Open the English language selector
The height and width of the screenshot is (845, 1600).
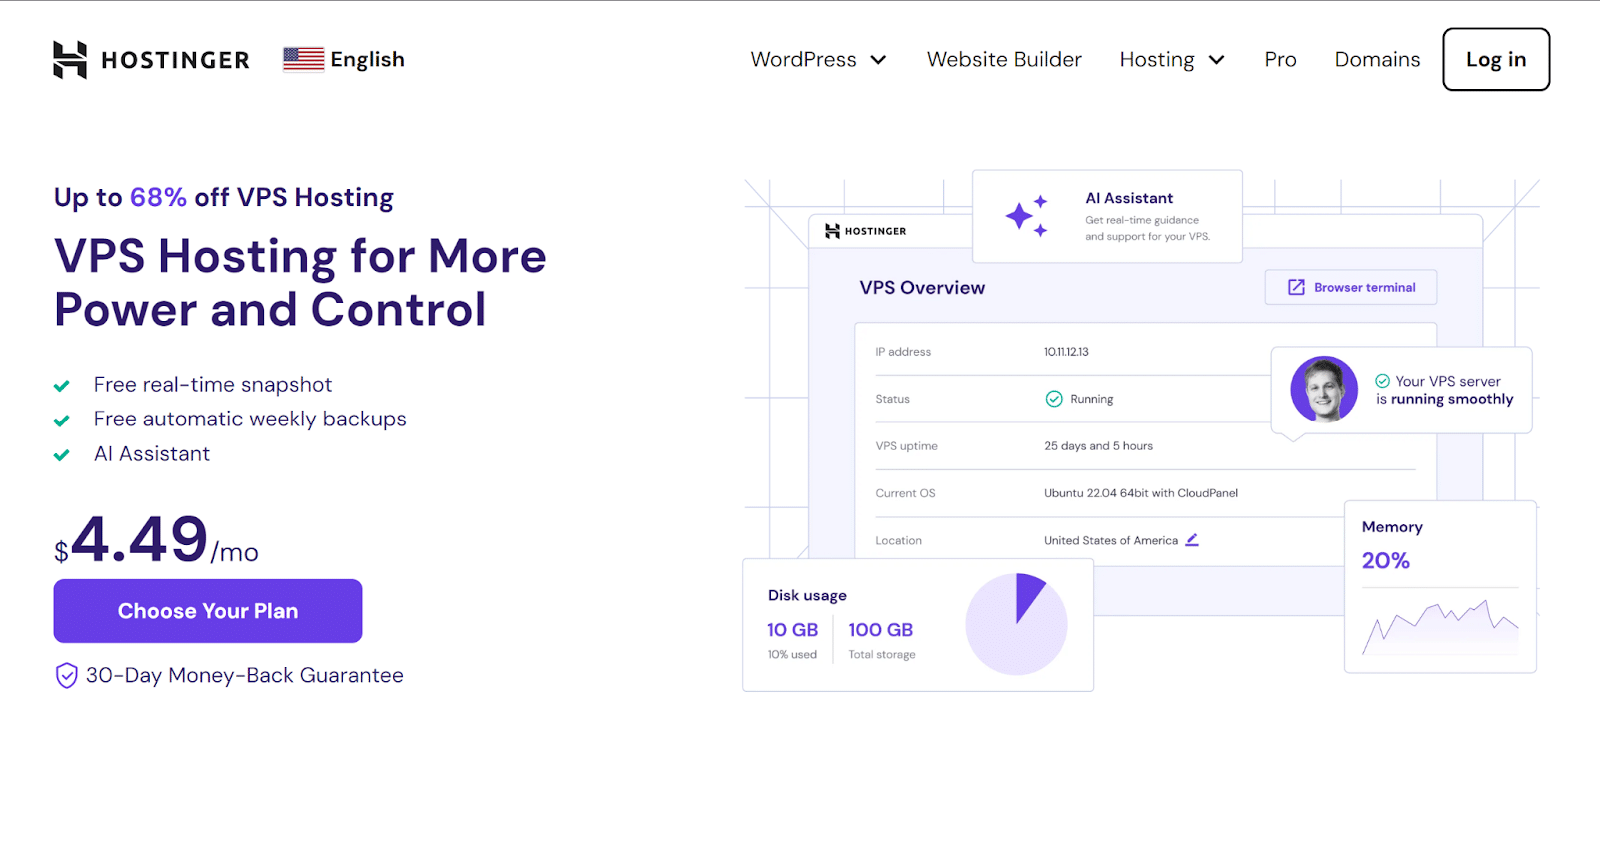[344, 59]
